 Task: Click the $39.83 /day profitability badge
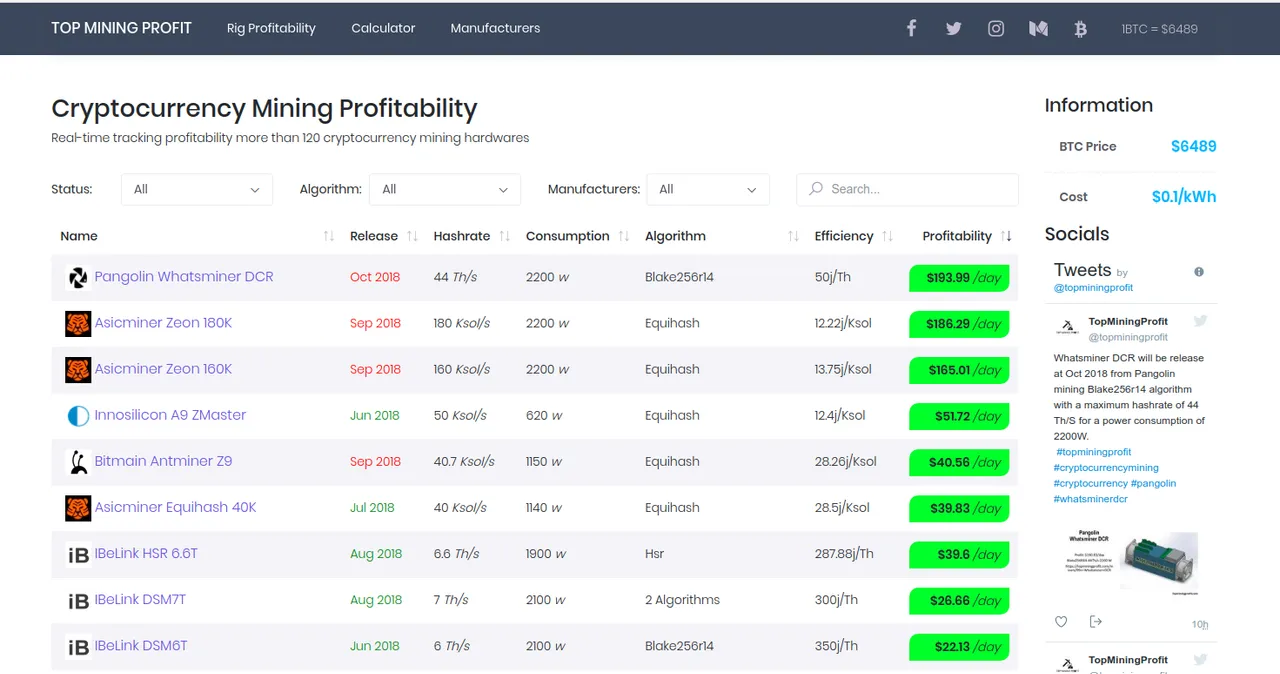[959, 508]
